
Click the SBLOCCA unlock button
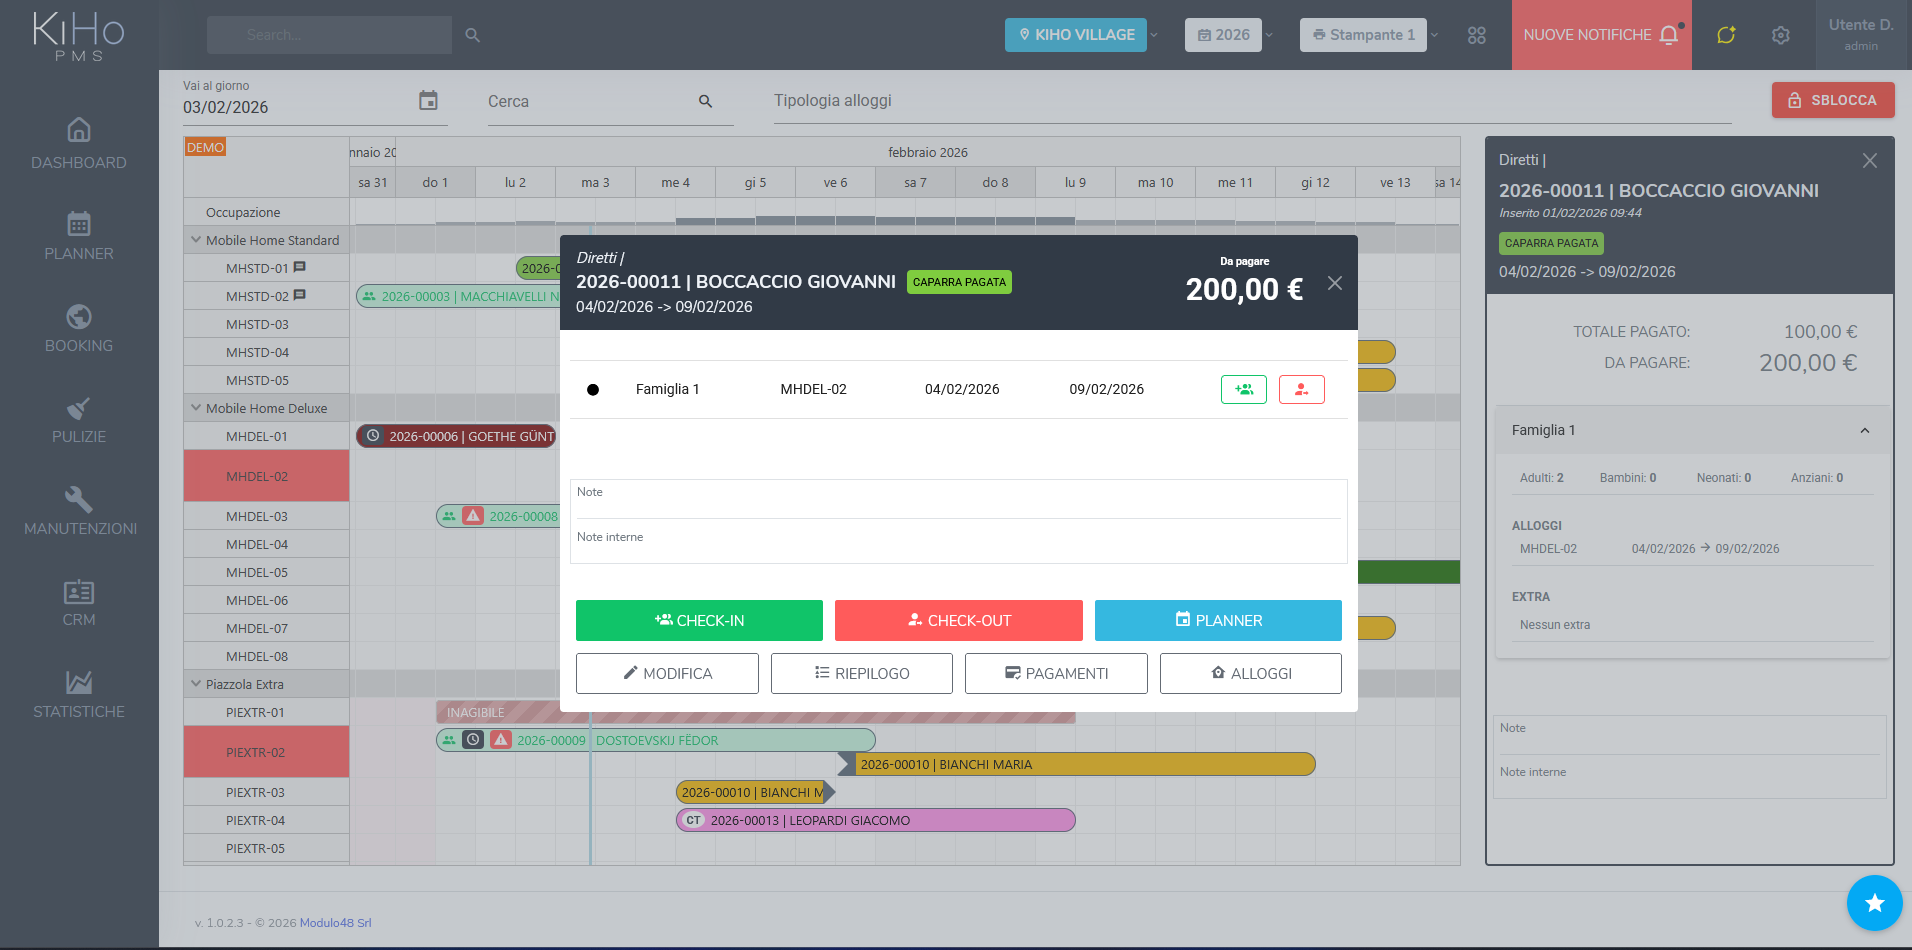1833,100
